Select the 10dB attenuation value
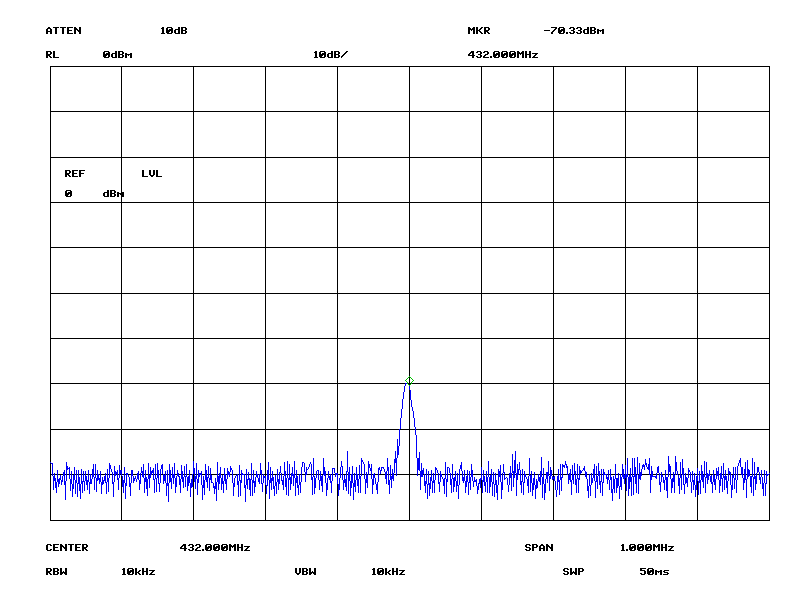Screen dimensions: 800x600 coord(173,31)
